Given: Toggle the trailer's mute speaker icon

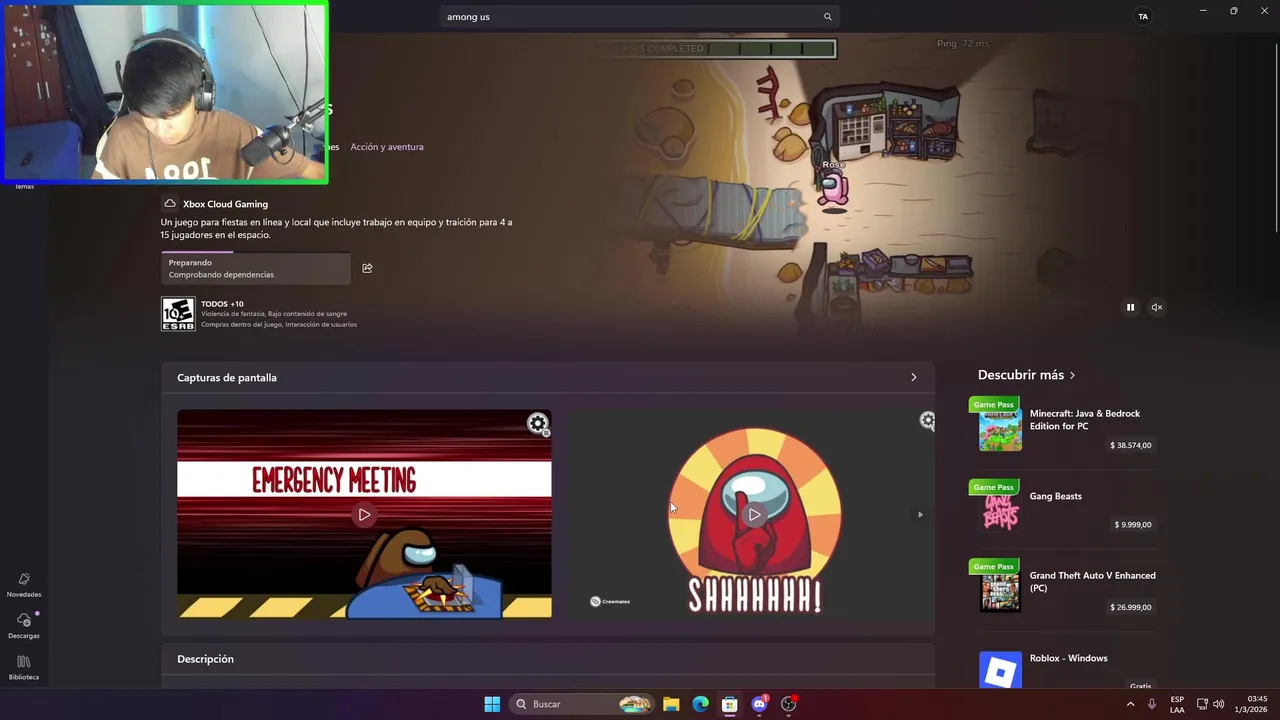Looking at the screenshot, I should pyautogui.click(x=1157, y=307).
